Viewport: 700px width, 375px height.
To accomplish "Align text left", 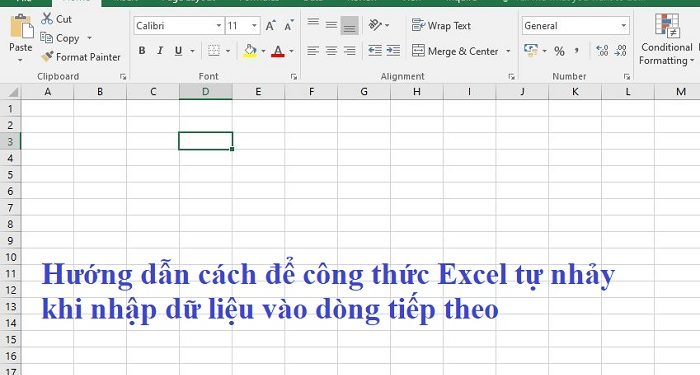I will [x=313, y=51].
